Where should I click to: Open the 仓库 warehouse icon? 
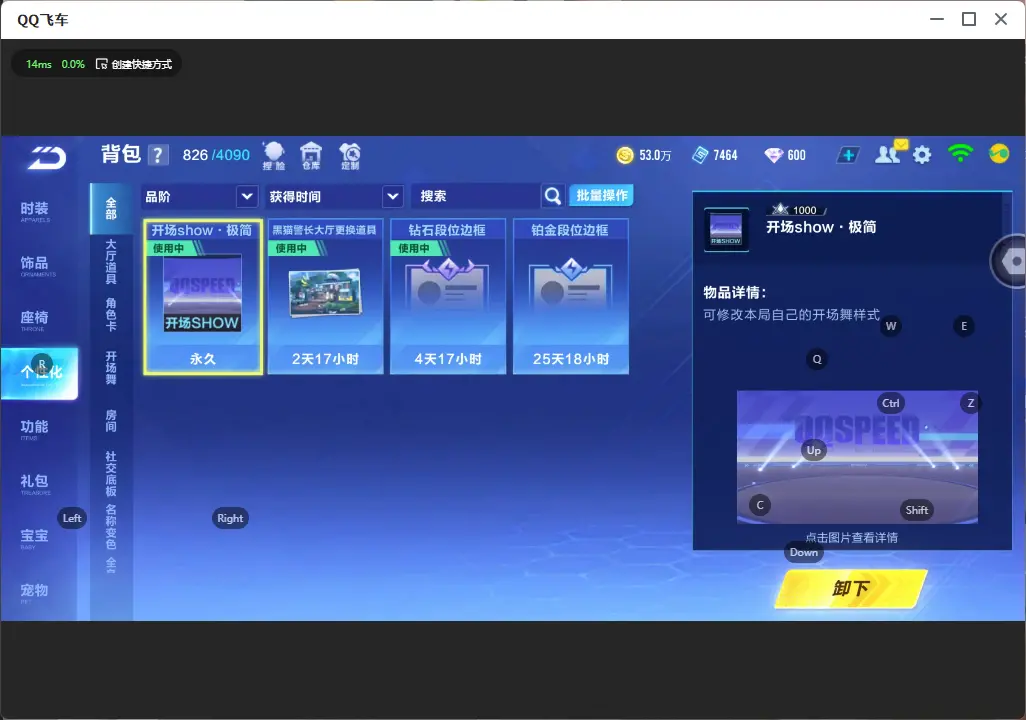tap(311, 156)
